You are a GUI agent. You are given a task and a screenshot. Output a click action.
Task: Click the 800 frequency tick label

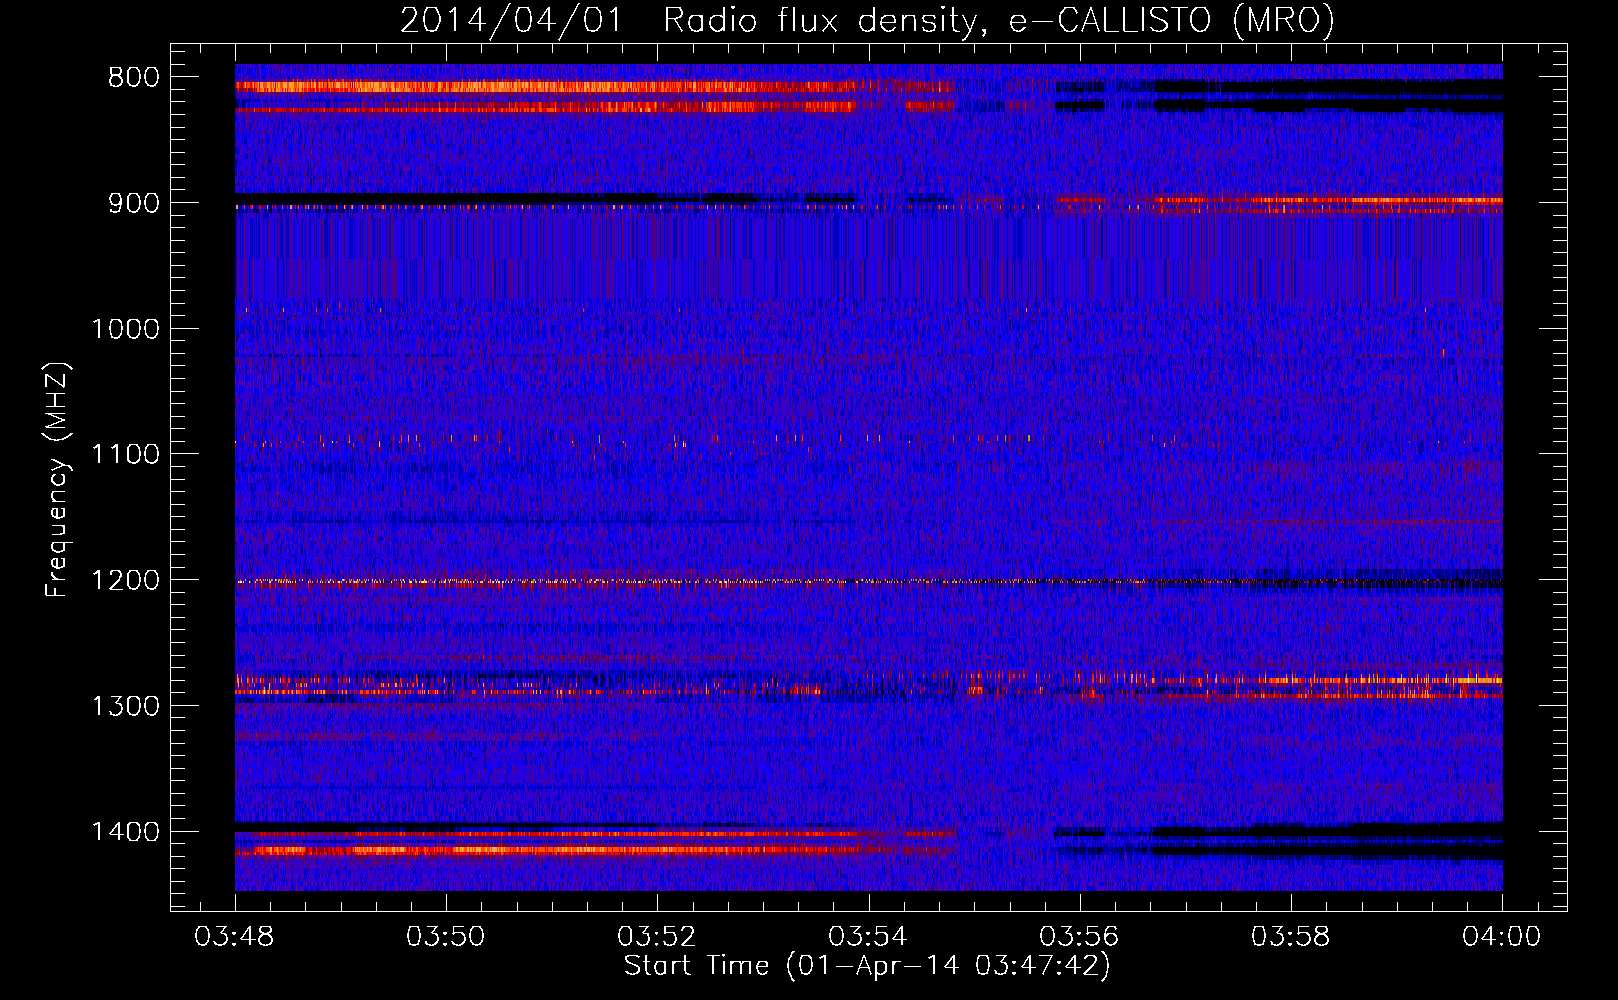(134, 78)
